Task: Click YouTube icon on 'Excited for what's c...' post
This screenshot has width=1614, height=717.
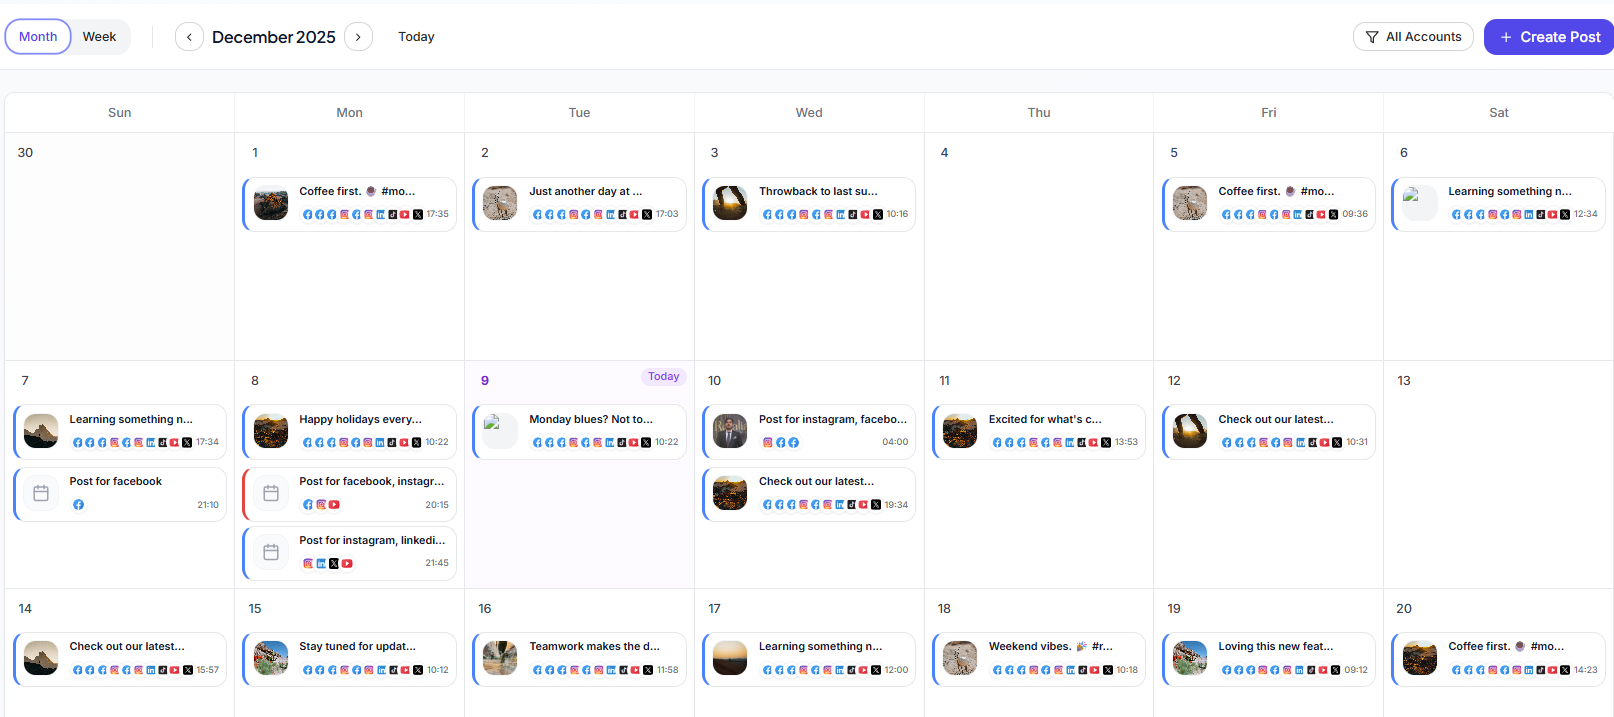Action: tap(1093, 442)
